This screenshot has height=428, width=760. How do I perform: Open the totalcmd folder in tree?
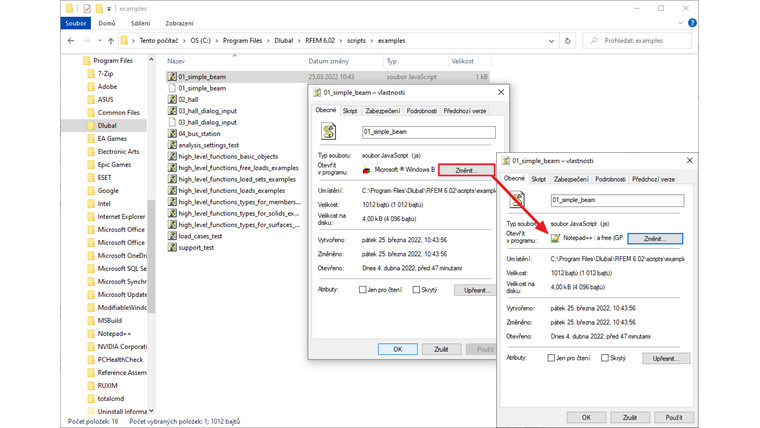tap(111, 398)
